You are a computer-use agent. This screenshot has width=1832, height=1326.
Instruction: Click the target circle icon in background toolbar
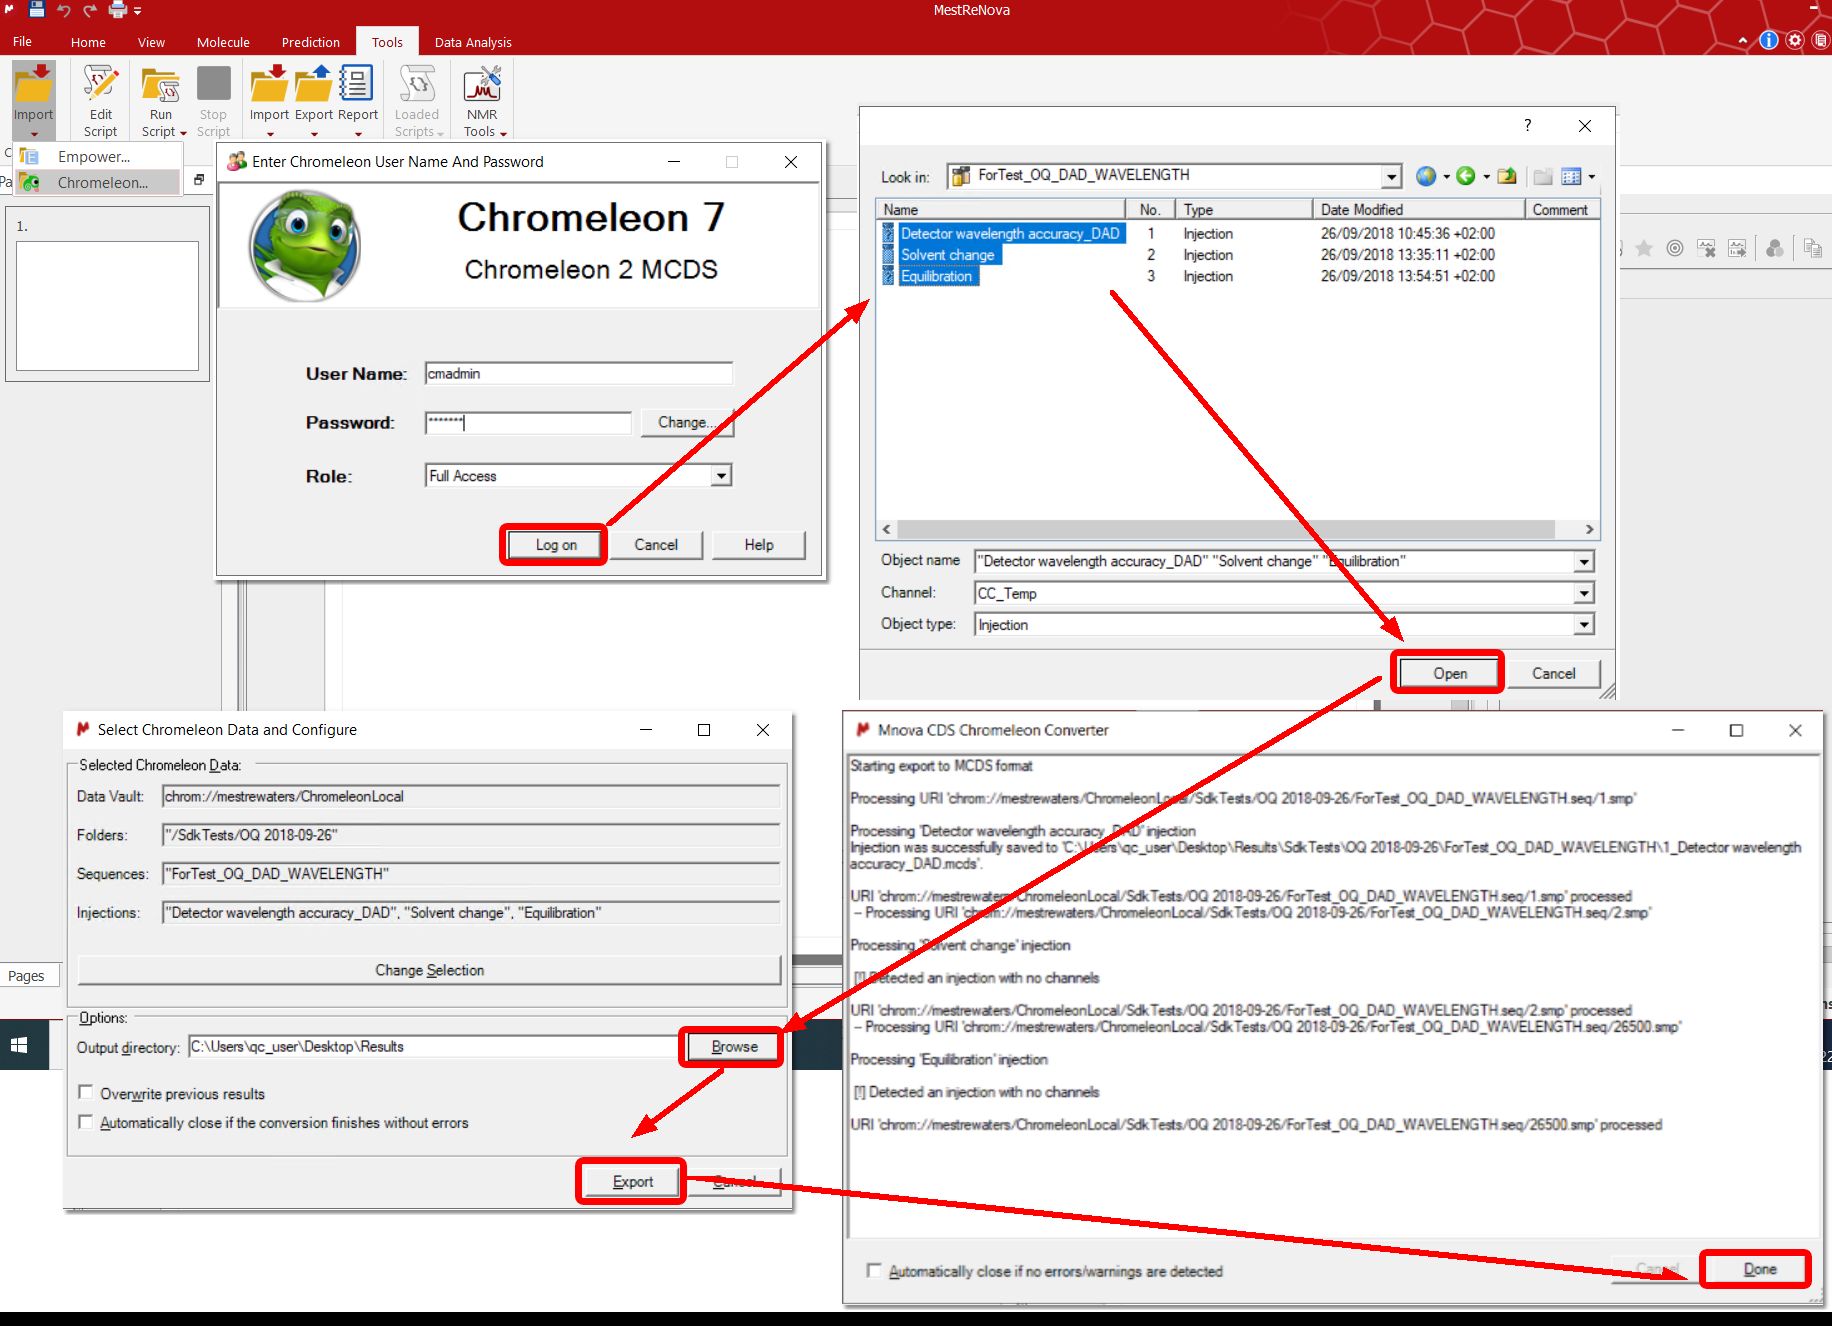point(1675,248)
